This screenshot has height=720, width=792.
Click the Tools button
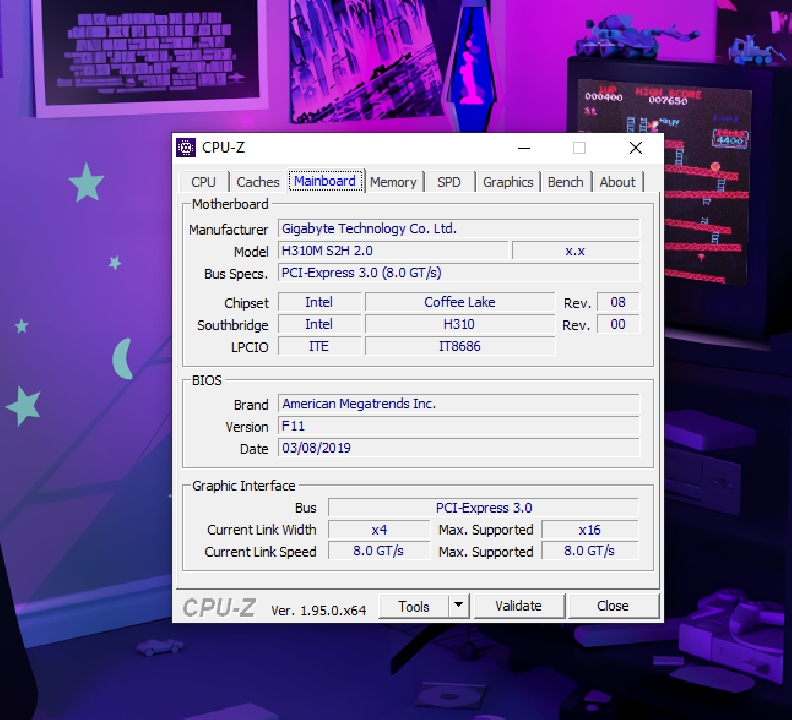414,606
